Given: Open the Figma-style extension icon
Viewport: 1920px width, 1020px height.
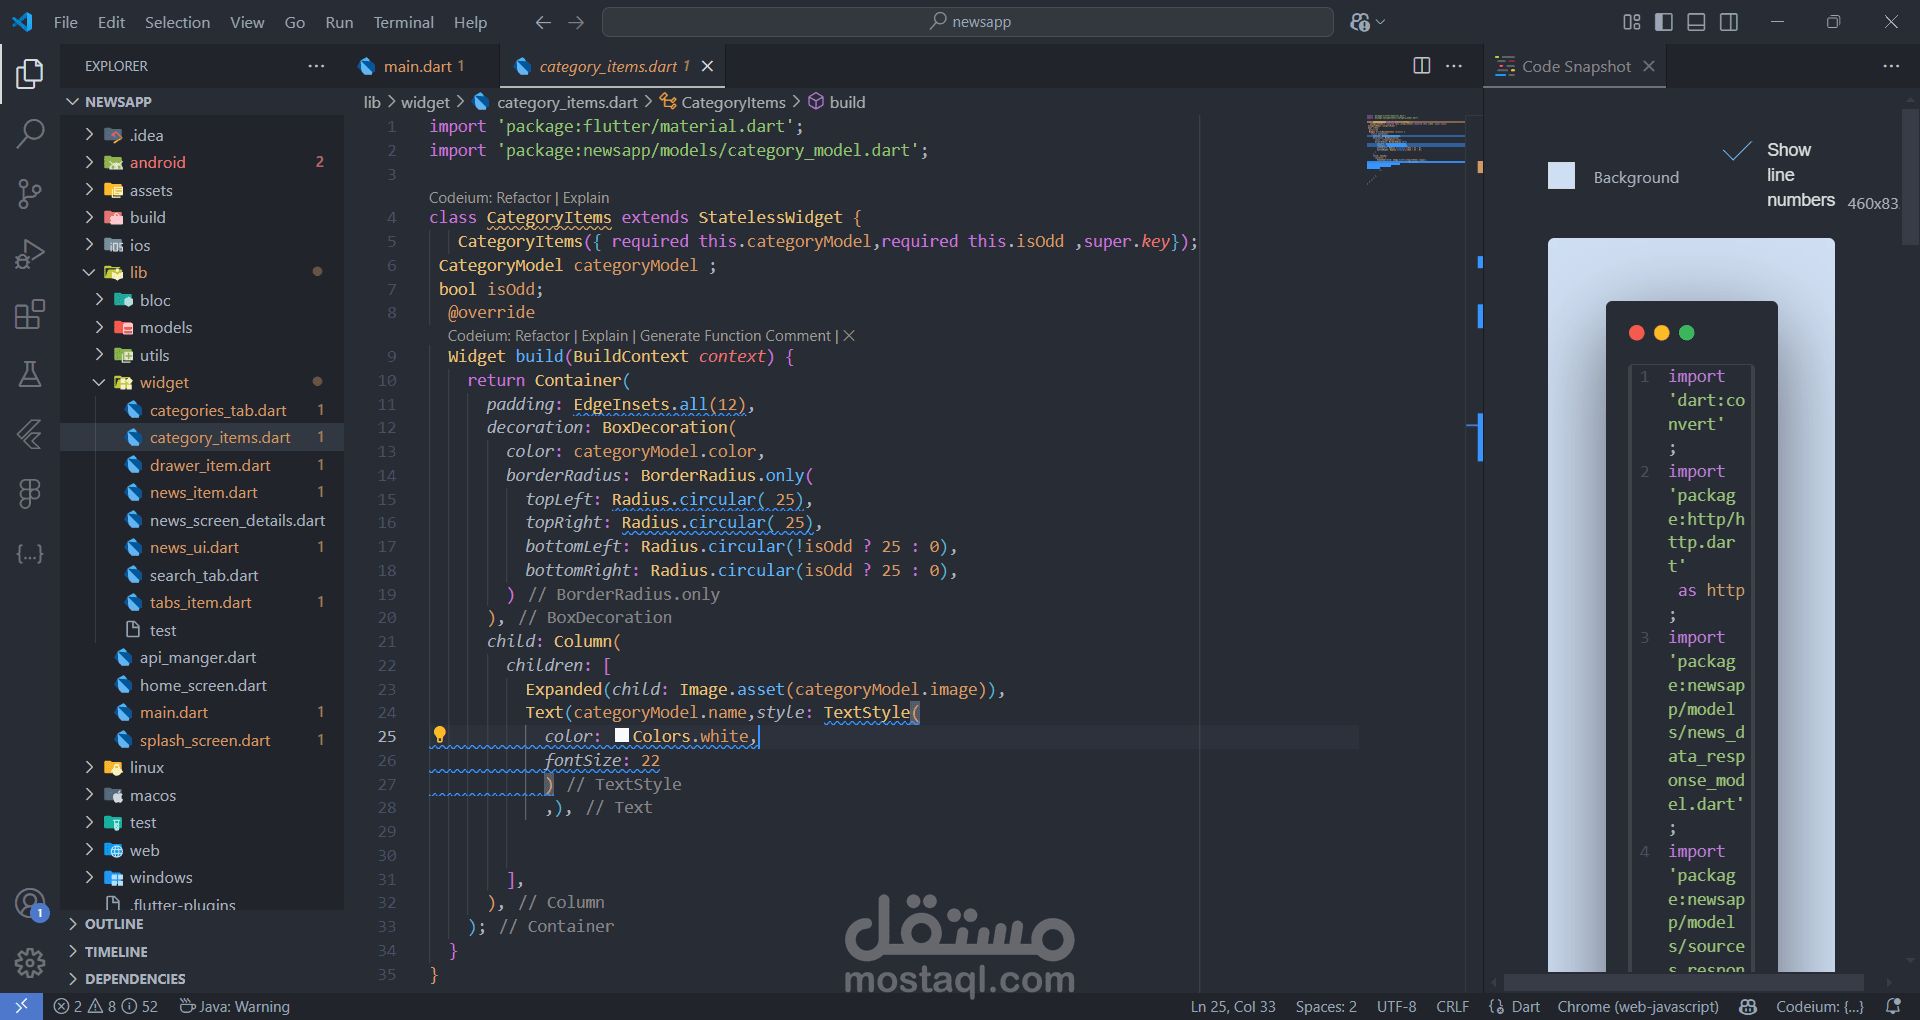Looking at the screenshot, I should click(x=30, y=493).
